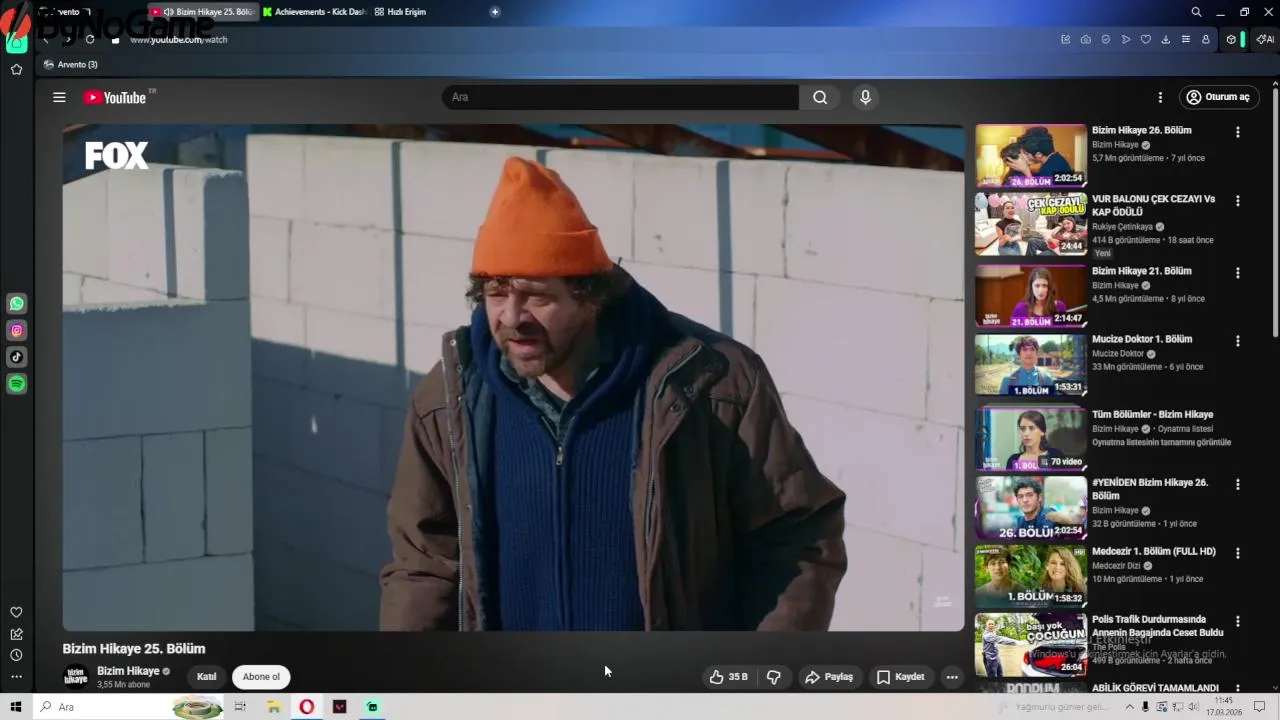The width and height of the screenshot is (1280, 720).
Task: Open Bizim Hikaye channel avatar
Action: click(76, 677)
